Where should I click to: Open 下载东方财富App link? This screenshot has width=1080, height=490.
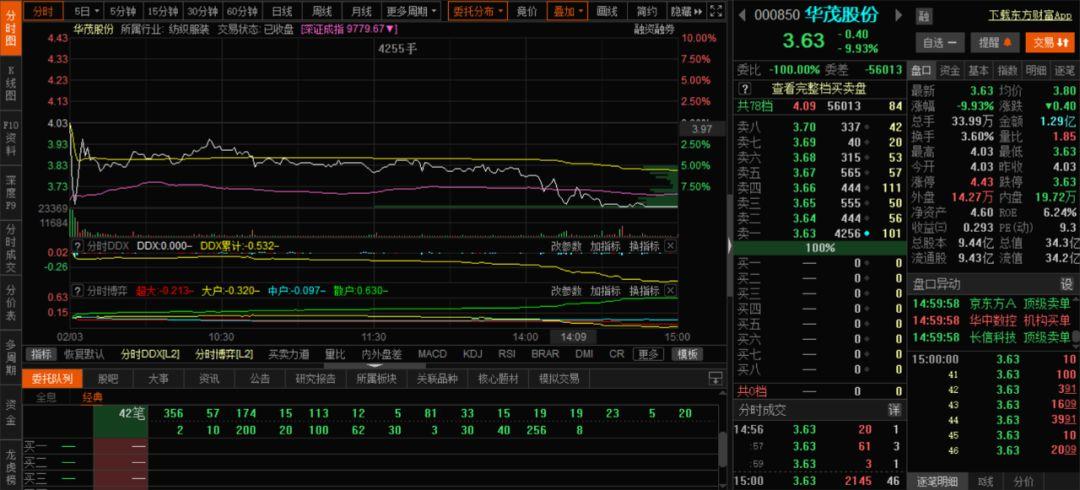[1031, 15]
